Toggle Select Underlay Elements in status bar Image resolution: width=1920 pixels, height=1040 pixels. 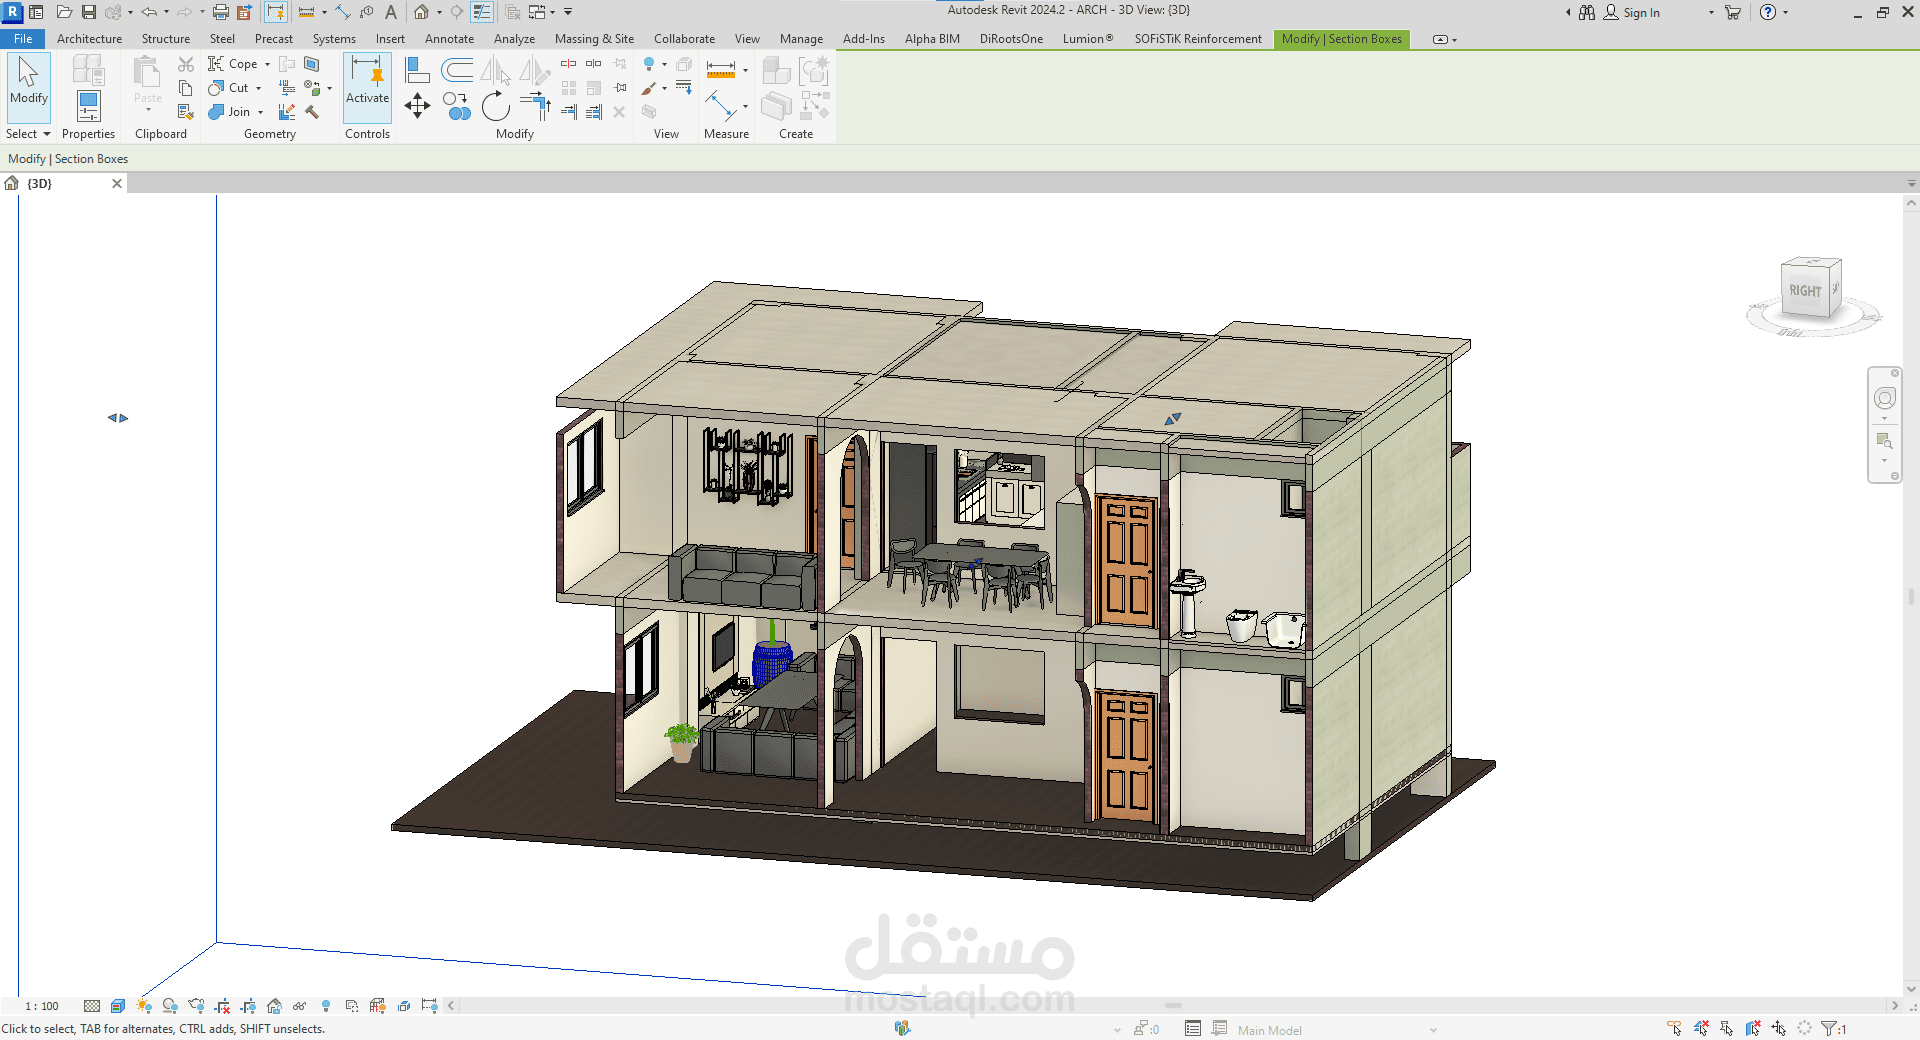(x=1701, y=1028)
